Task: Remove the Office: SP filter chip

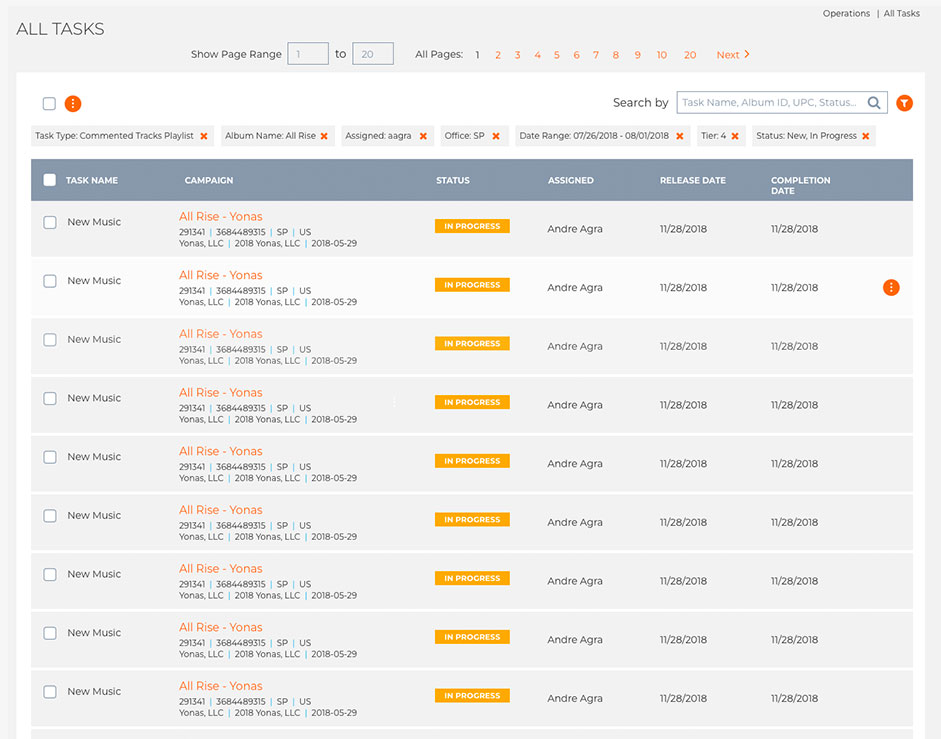Action: click(496, 136)
